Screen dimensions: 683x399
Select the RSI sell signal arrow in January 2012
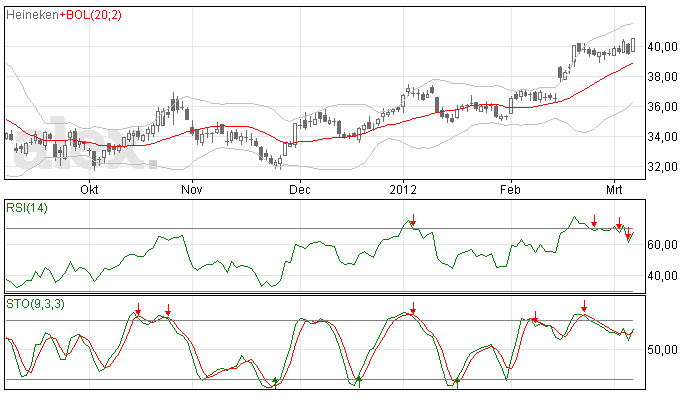coord(413,220)
